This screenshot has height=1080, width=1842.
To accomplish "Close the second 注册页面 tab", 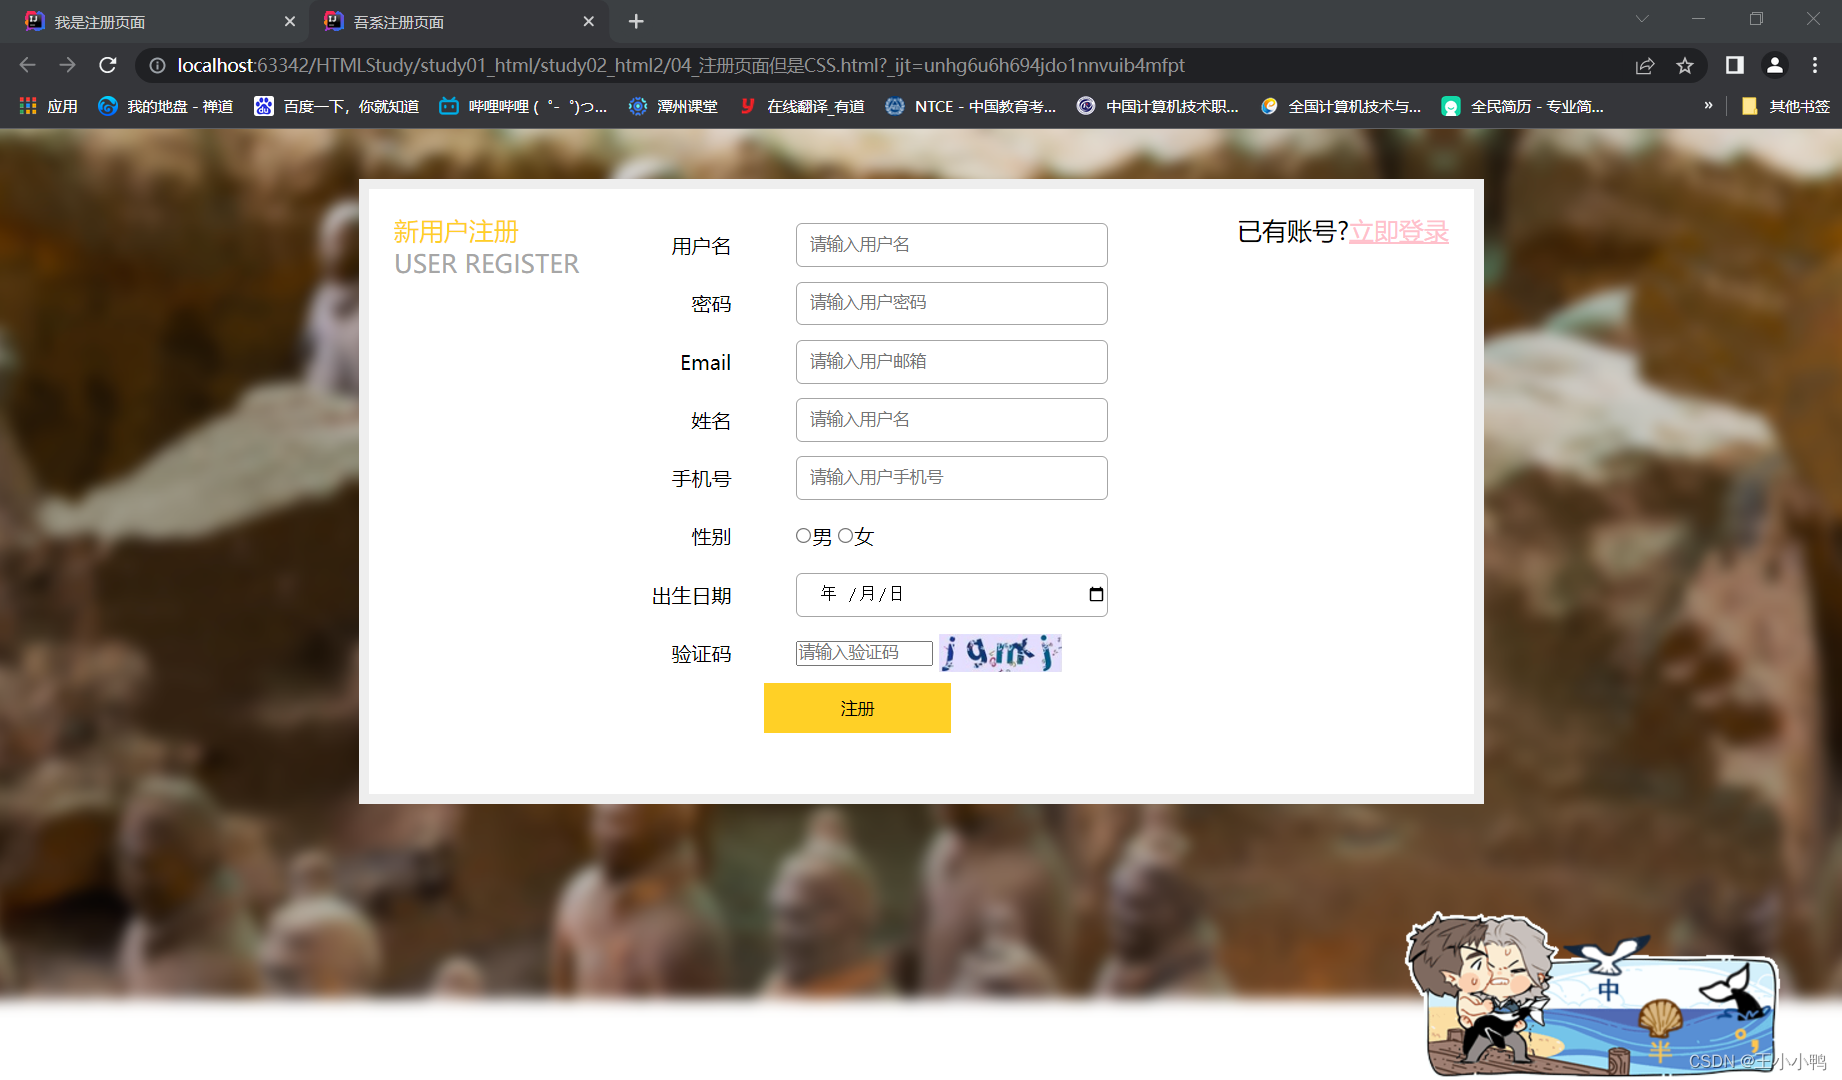I will tap(589, 21).
